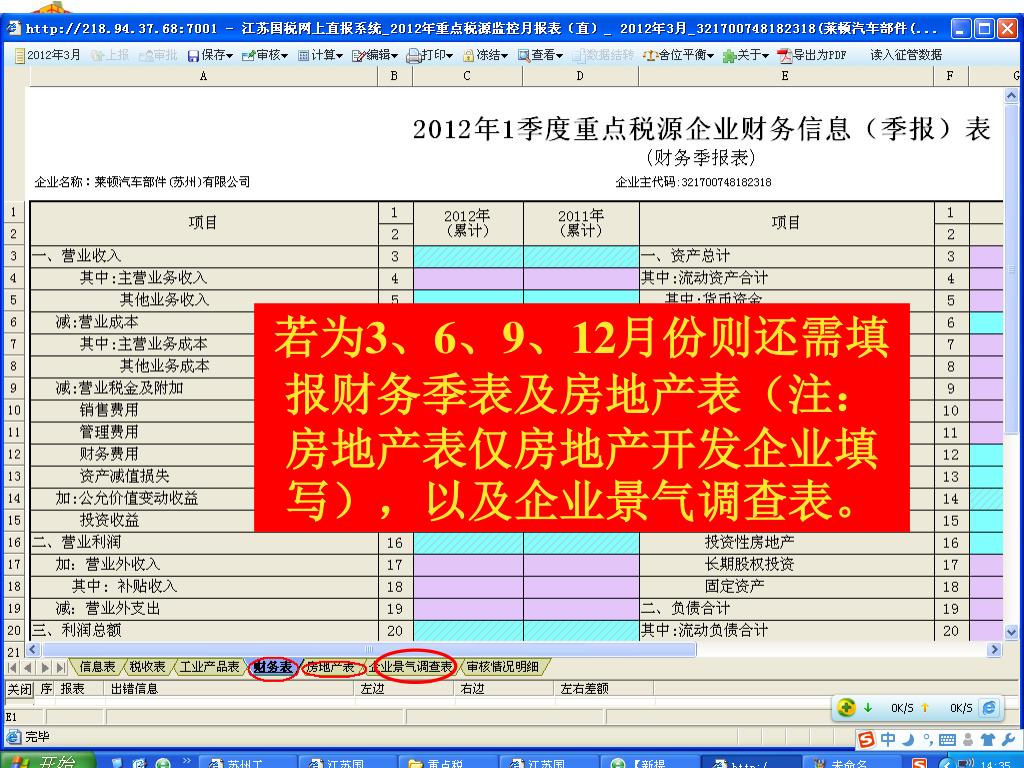Switch to the 房地产表 sheet tab

330,667
